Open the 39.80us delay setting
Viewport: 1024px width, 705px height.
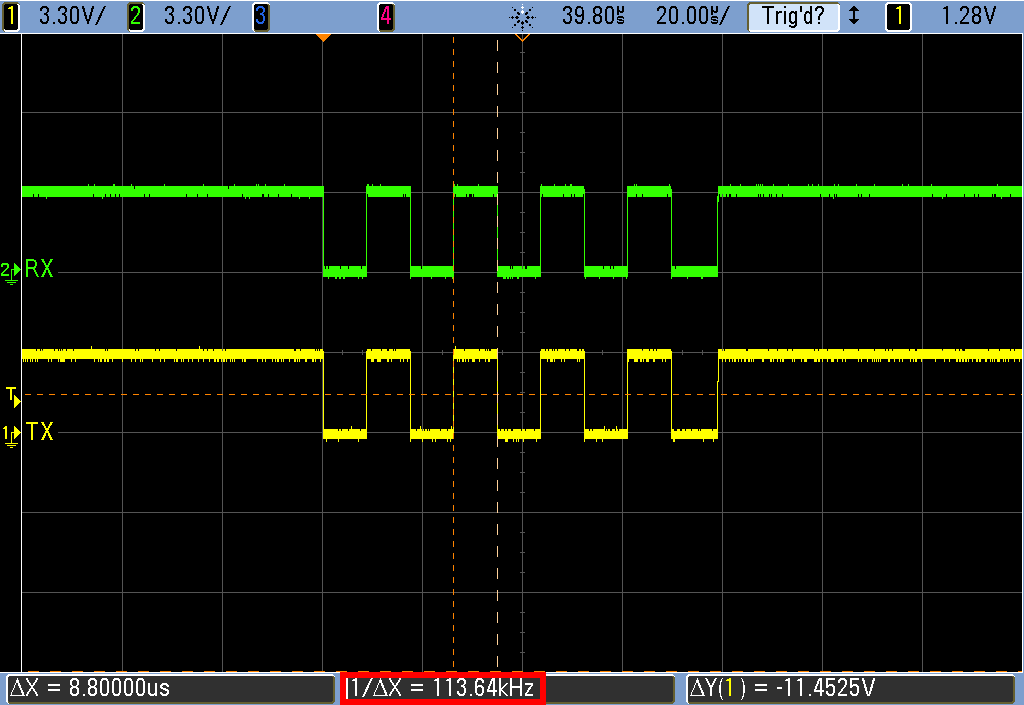point(593,16)
